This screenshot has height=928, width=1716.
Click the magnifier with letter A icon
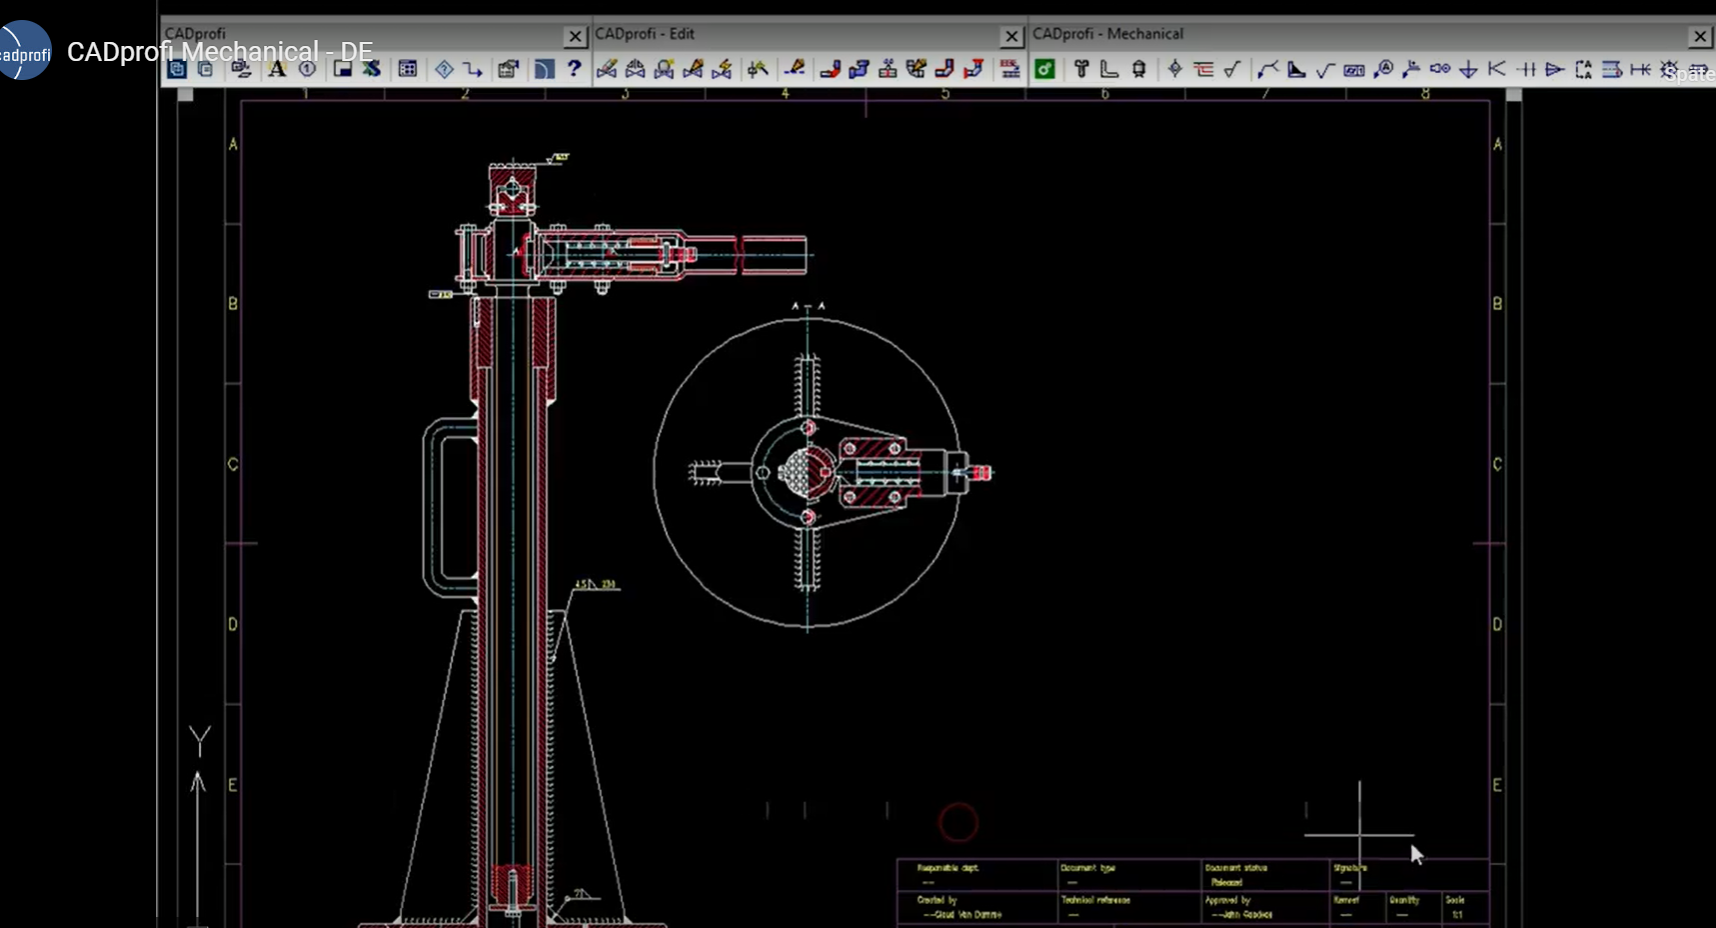[1383, 69]
